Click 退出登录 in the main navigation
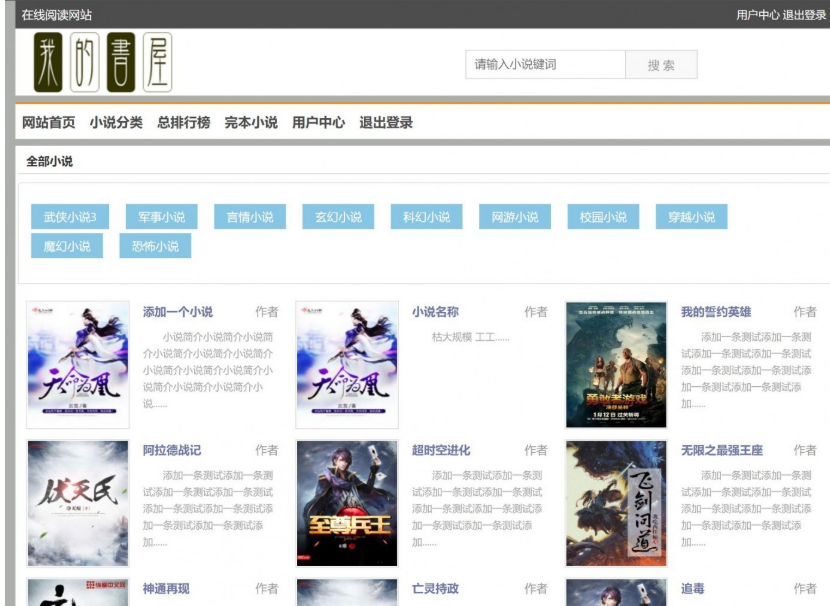Viewport: 830px width, 606px height. click(x=386, y=123)
